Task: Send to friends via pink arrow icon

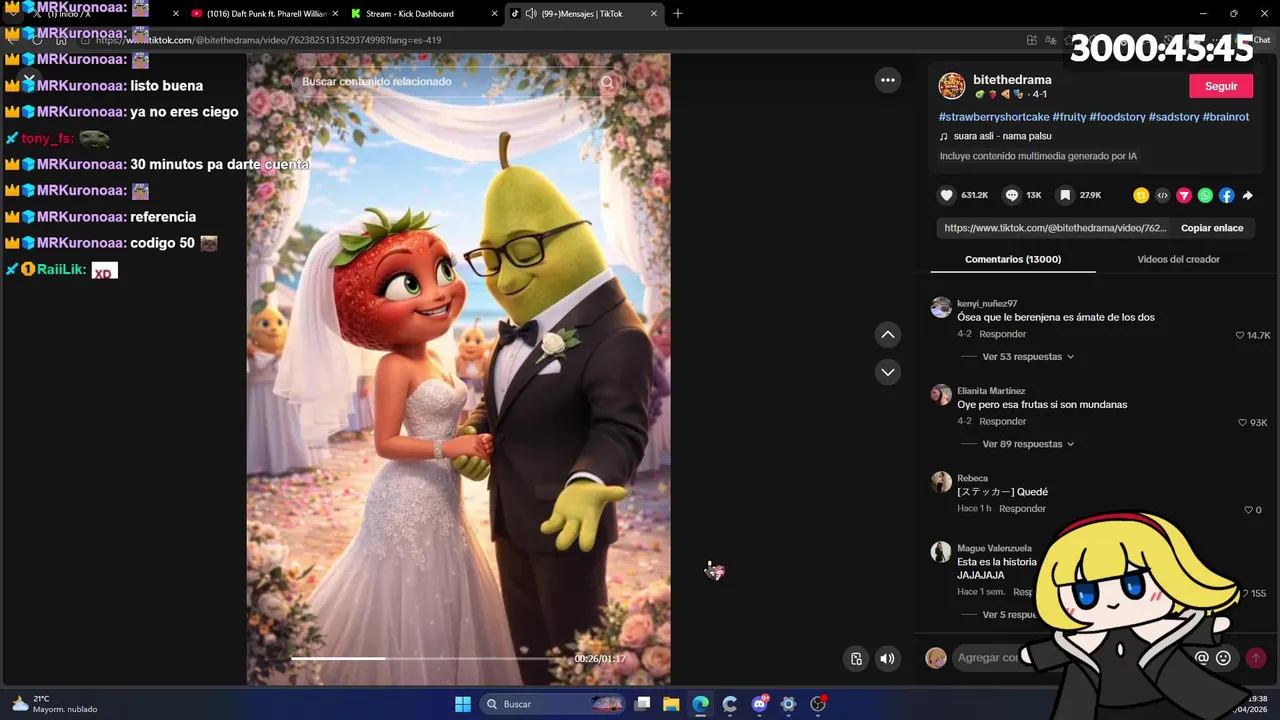Action: (x=1184, y=195)
